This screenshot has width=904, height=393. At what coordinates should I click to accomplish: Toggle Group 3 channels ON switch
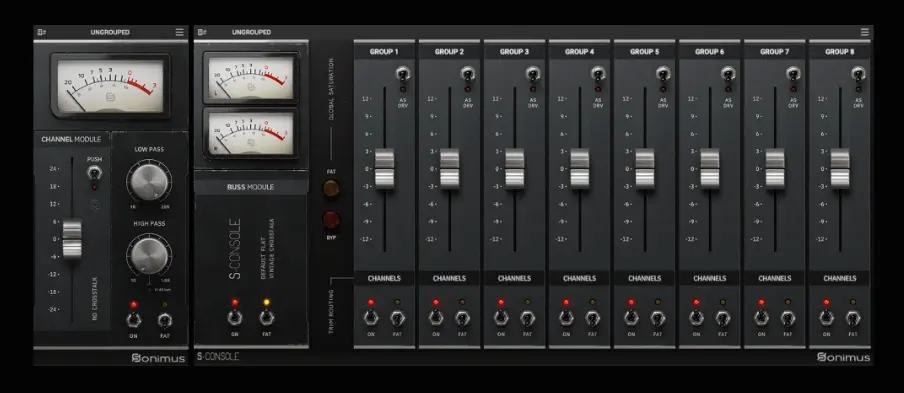click(x=501, y=318)
